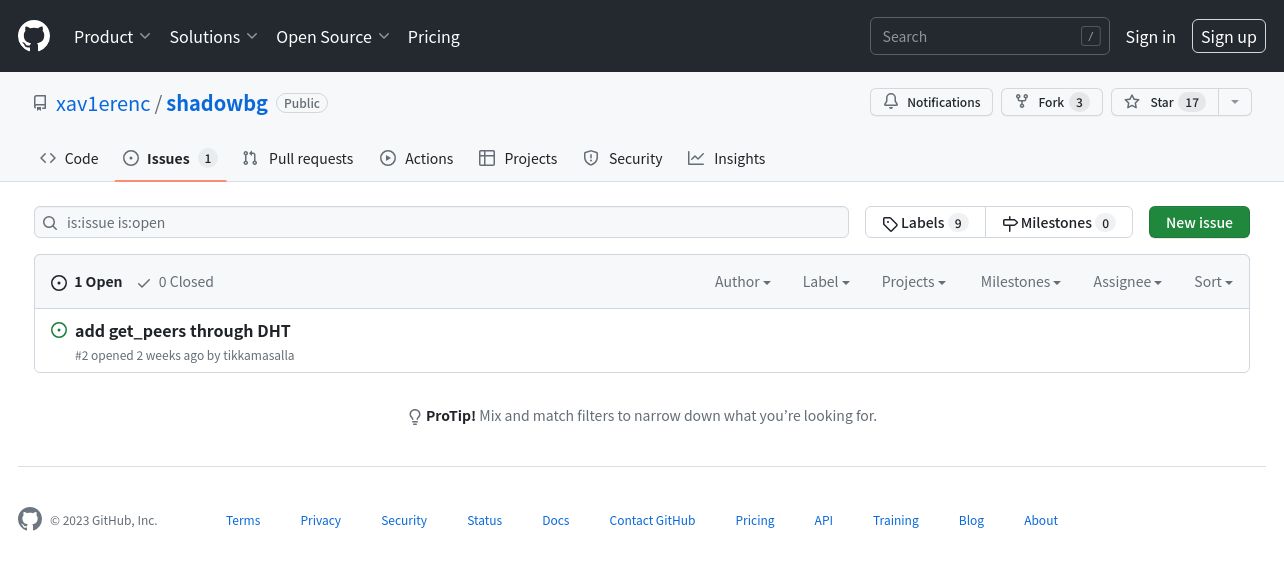Click the New issue button
This screenshot has width=1284, height=581.
tap(1199, 222)
